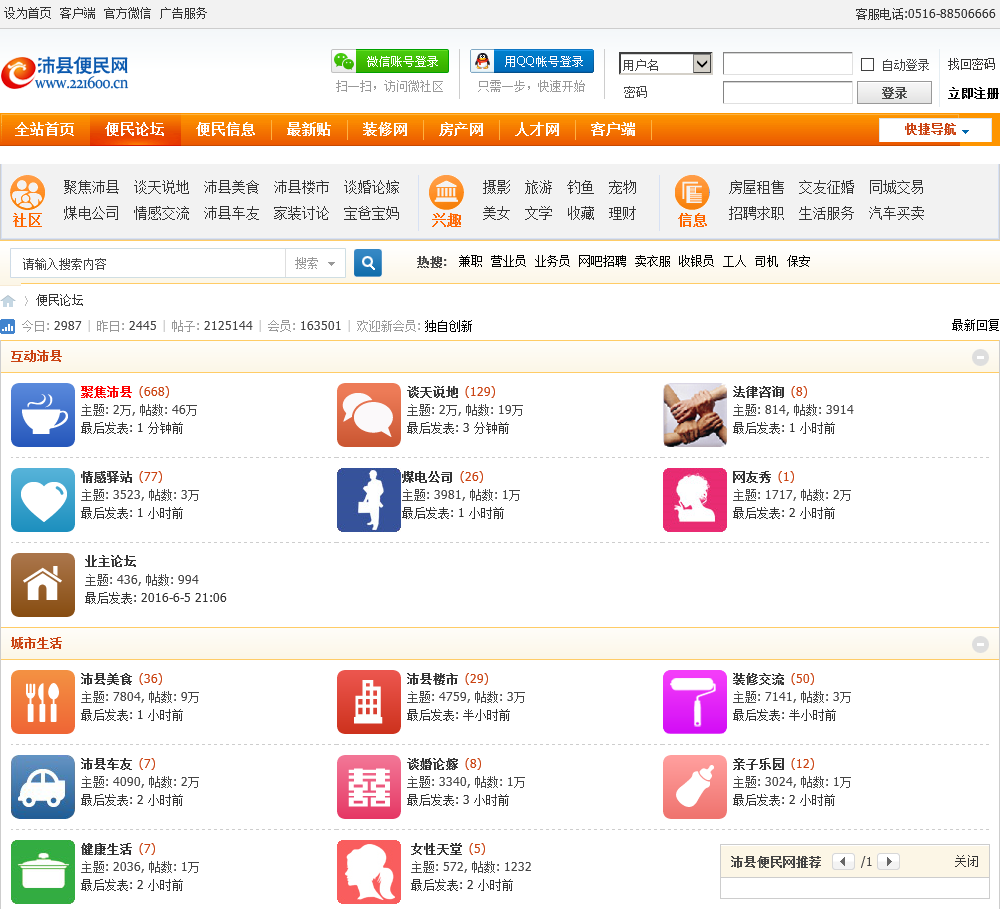Image resolution: width=1000 pixels, height=909 pixels.
Task: Open the 业主论坛 brown house icon
Action: click(43, 585)
